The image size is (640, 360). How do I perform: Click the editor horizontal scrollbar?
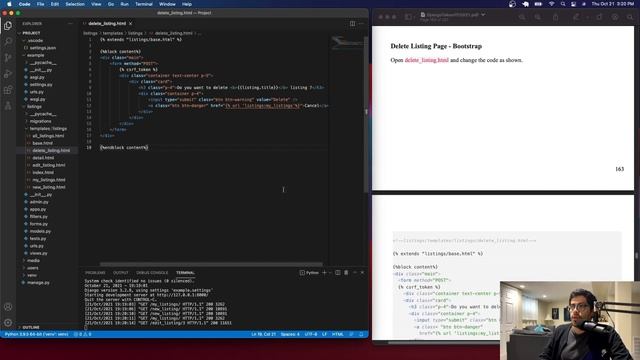(x=211, y=264)
